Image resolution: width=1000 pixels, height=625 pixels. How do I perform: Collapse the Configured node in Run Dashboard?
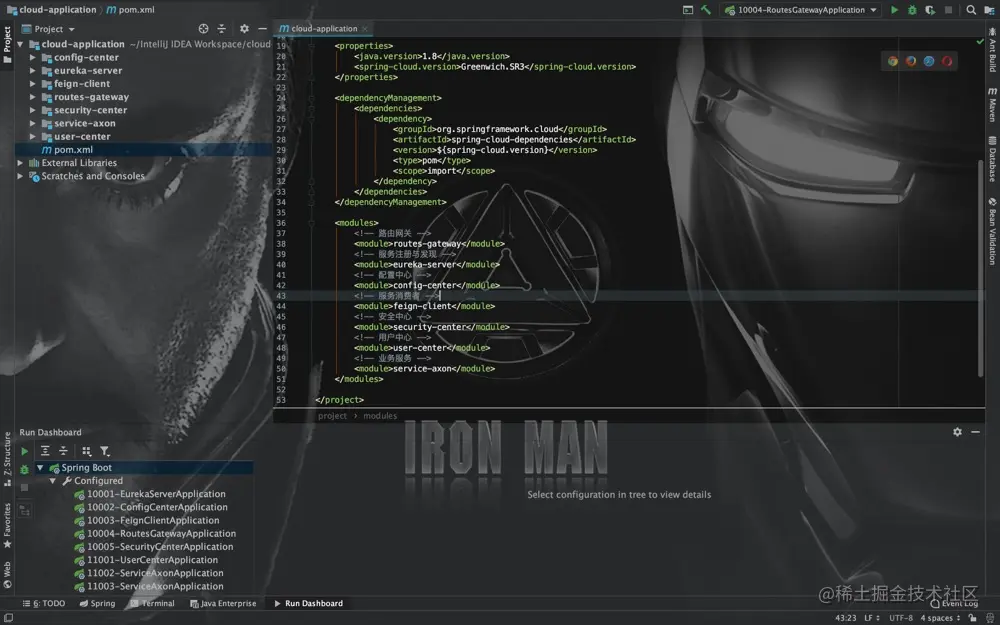pyautogui.click(x=52, y=481)
